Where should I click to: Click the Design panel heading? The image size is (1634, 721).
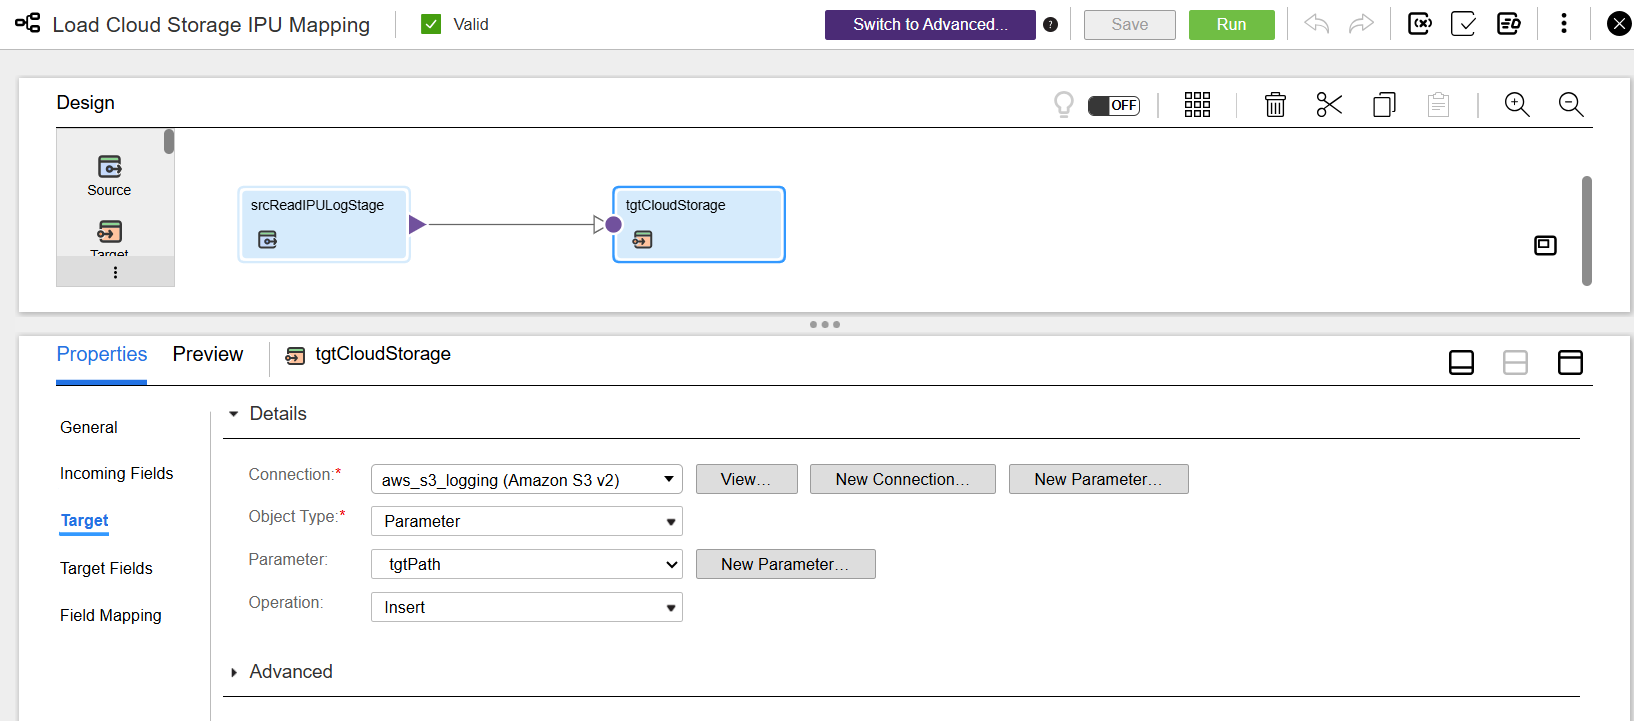pyautogui.click(x=86, y=103)
